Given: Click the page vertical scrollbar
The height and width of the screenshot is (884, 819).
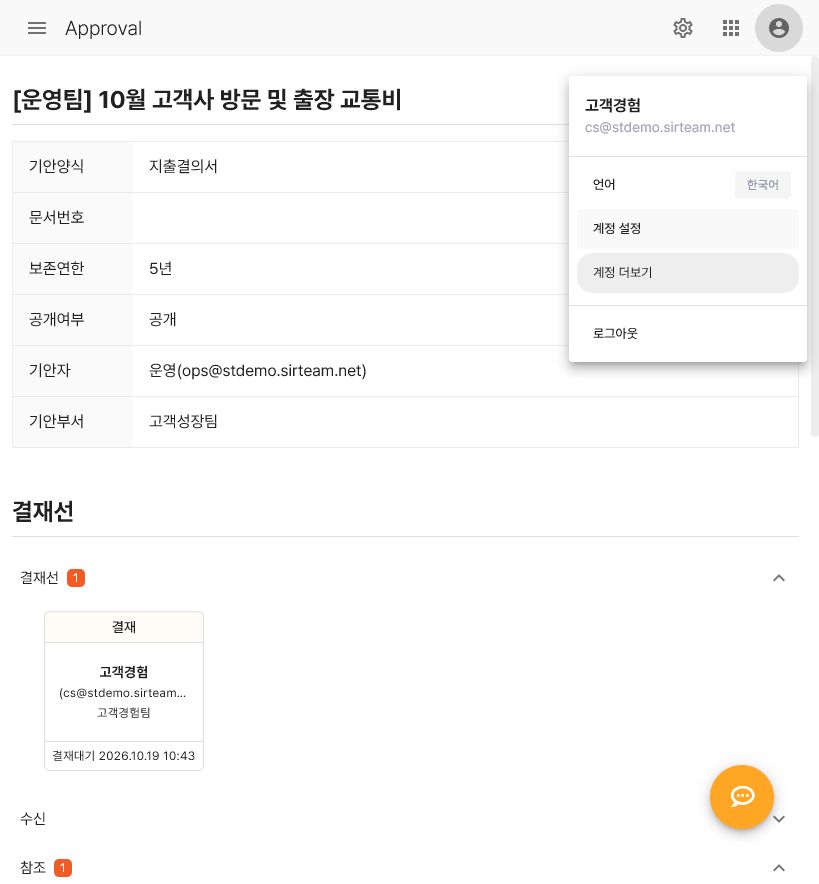Looking at the screenshot, I should tap(814, 246).
